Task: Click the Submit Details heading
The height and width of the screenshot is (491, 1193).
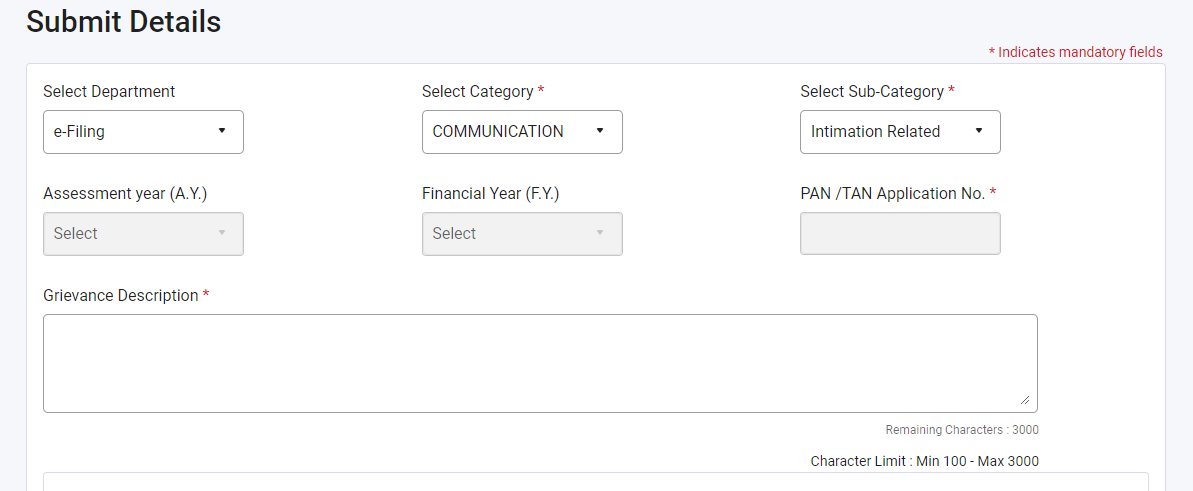Action: tap(124, 22)
